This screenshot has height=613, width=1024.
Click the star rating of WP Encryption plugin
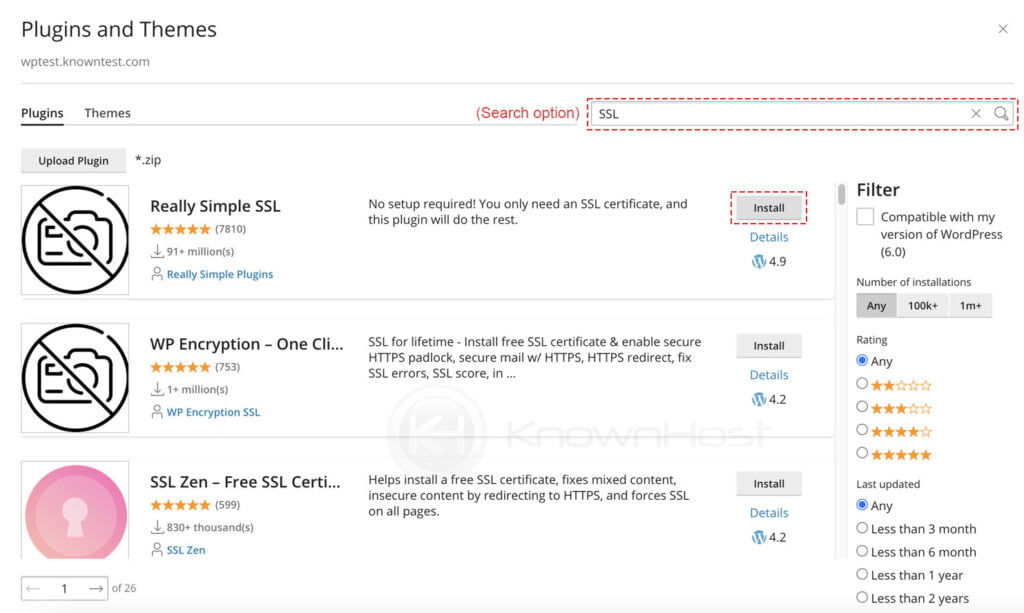[180, 367]
